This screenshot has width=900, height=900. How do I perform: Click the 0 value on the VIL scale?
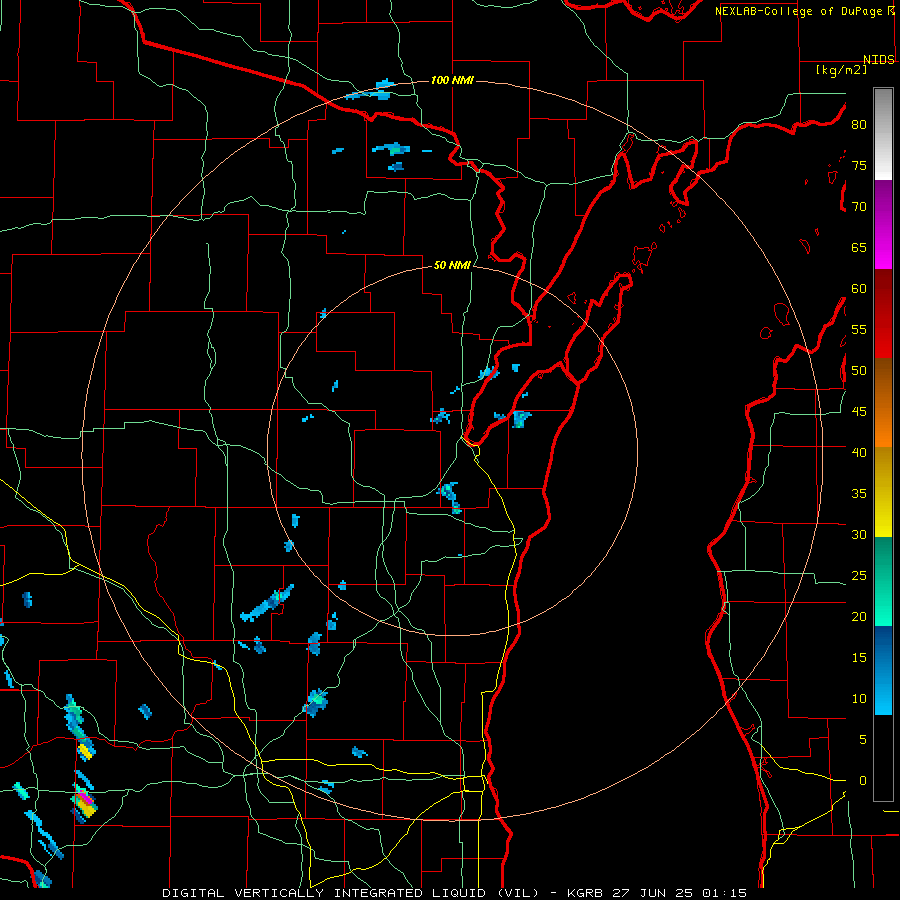tap(863, 781)
